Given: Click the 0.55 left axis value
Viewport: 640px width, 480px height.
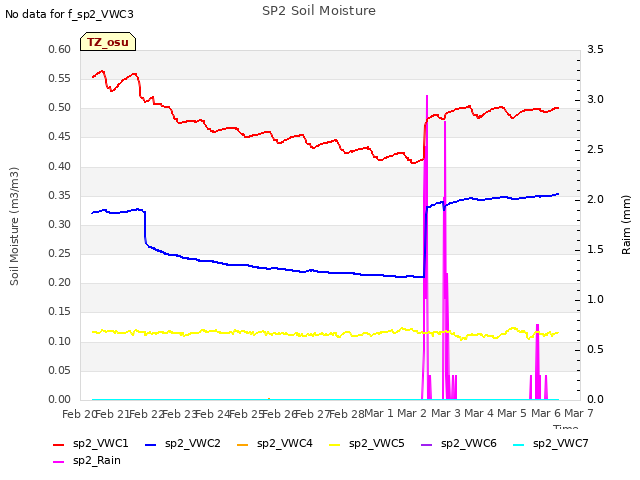Looking at the screenshot, I should [60, 79].
